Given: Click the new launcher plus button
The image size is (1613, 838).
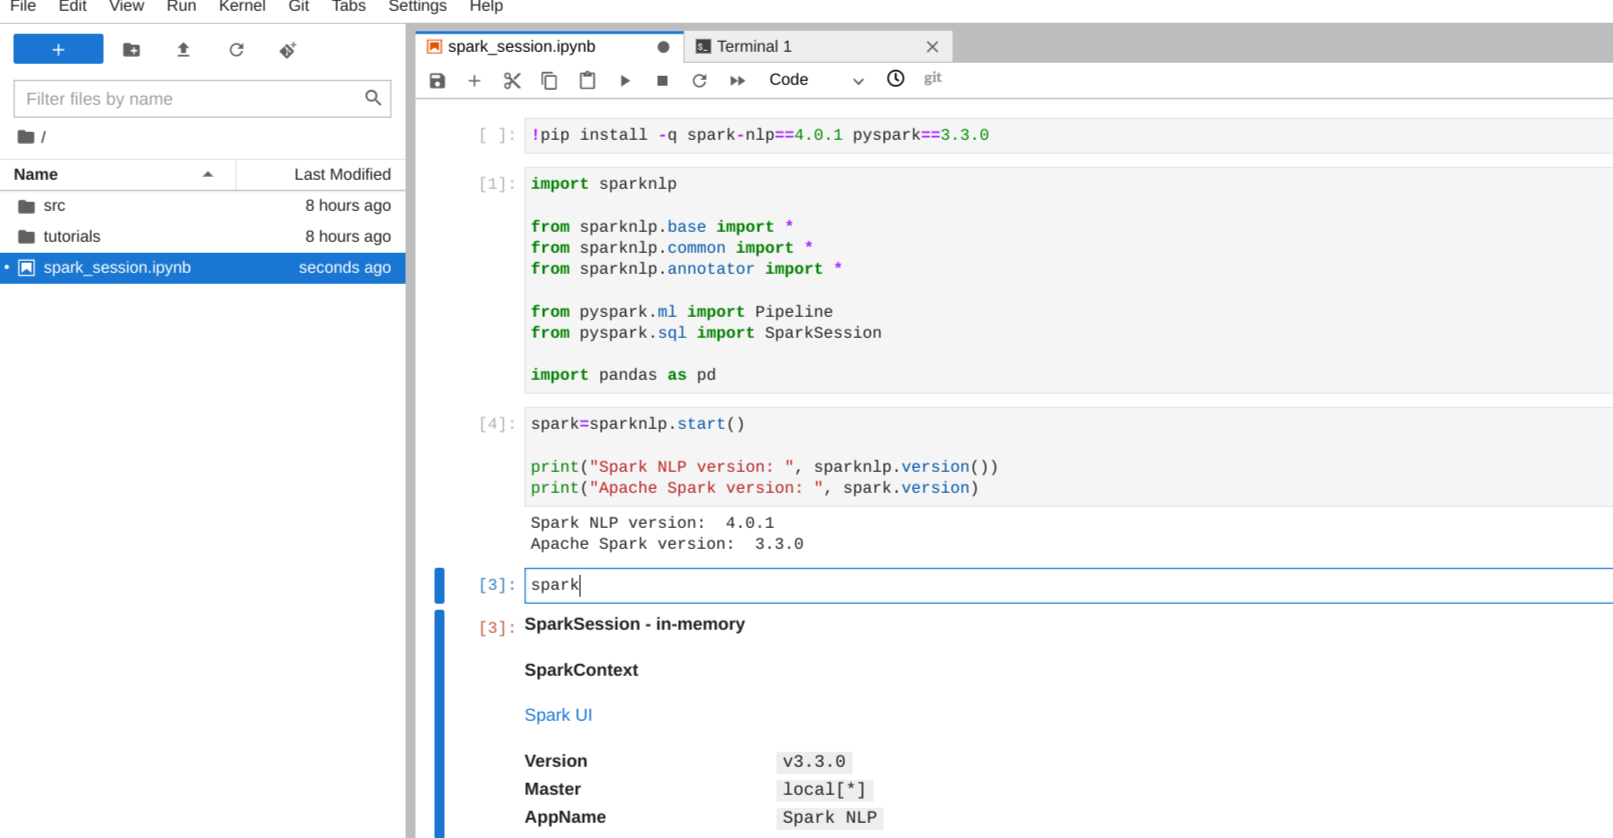Looking at the screenshot, I should tap(58, 49).
